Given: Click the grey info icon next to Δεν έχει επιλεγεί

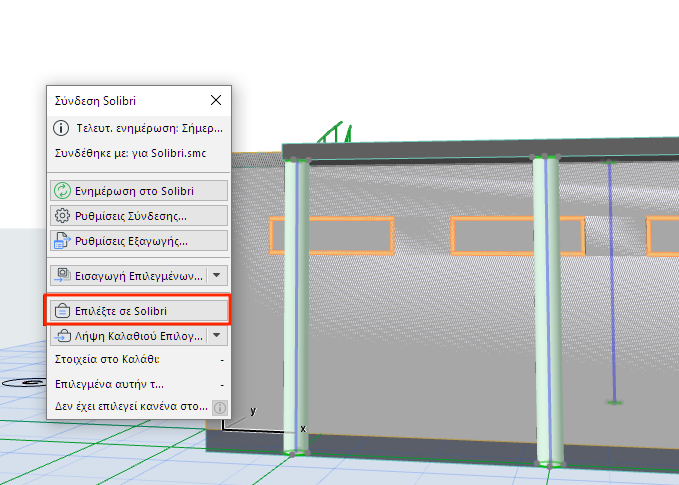Looking at the screenshot, I should coord(220,407).
